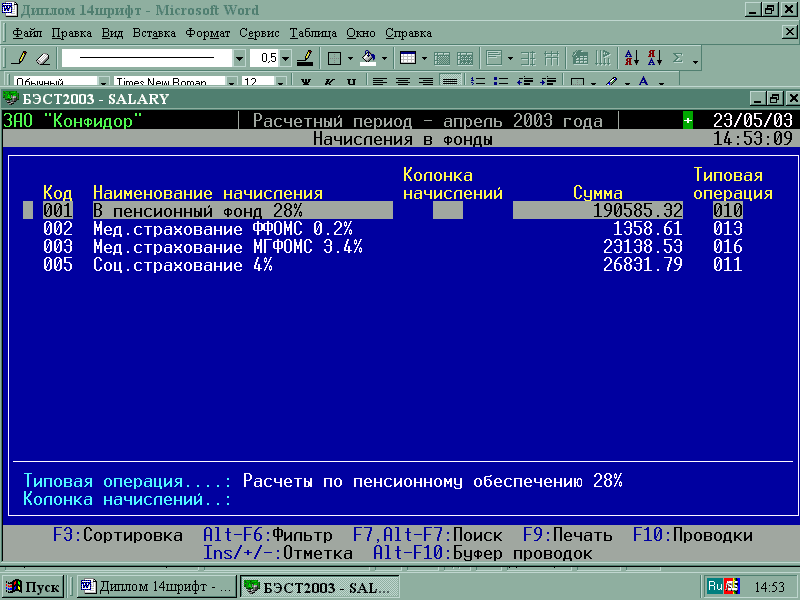Image resolution: width=800 pixels, height=600 pixels.
Task: Open the Файл menu
Action: pos(27,33)
